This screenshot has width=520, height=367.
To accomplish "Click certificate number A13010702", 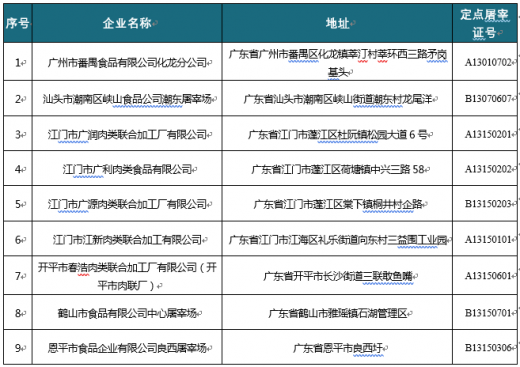I will (488, 62).
